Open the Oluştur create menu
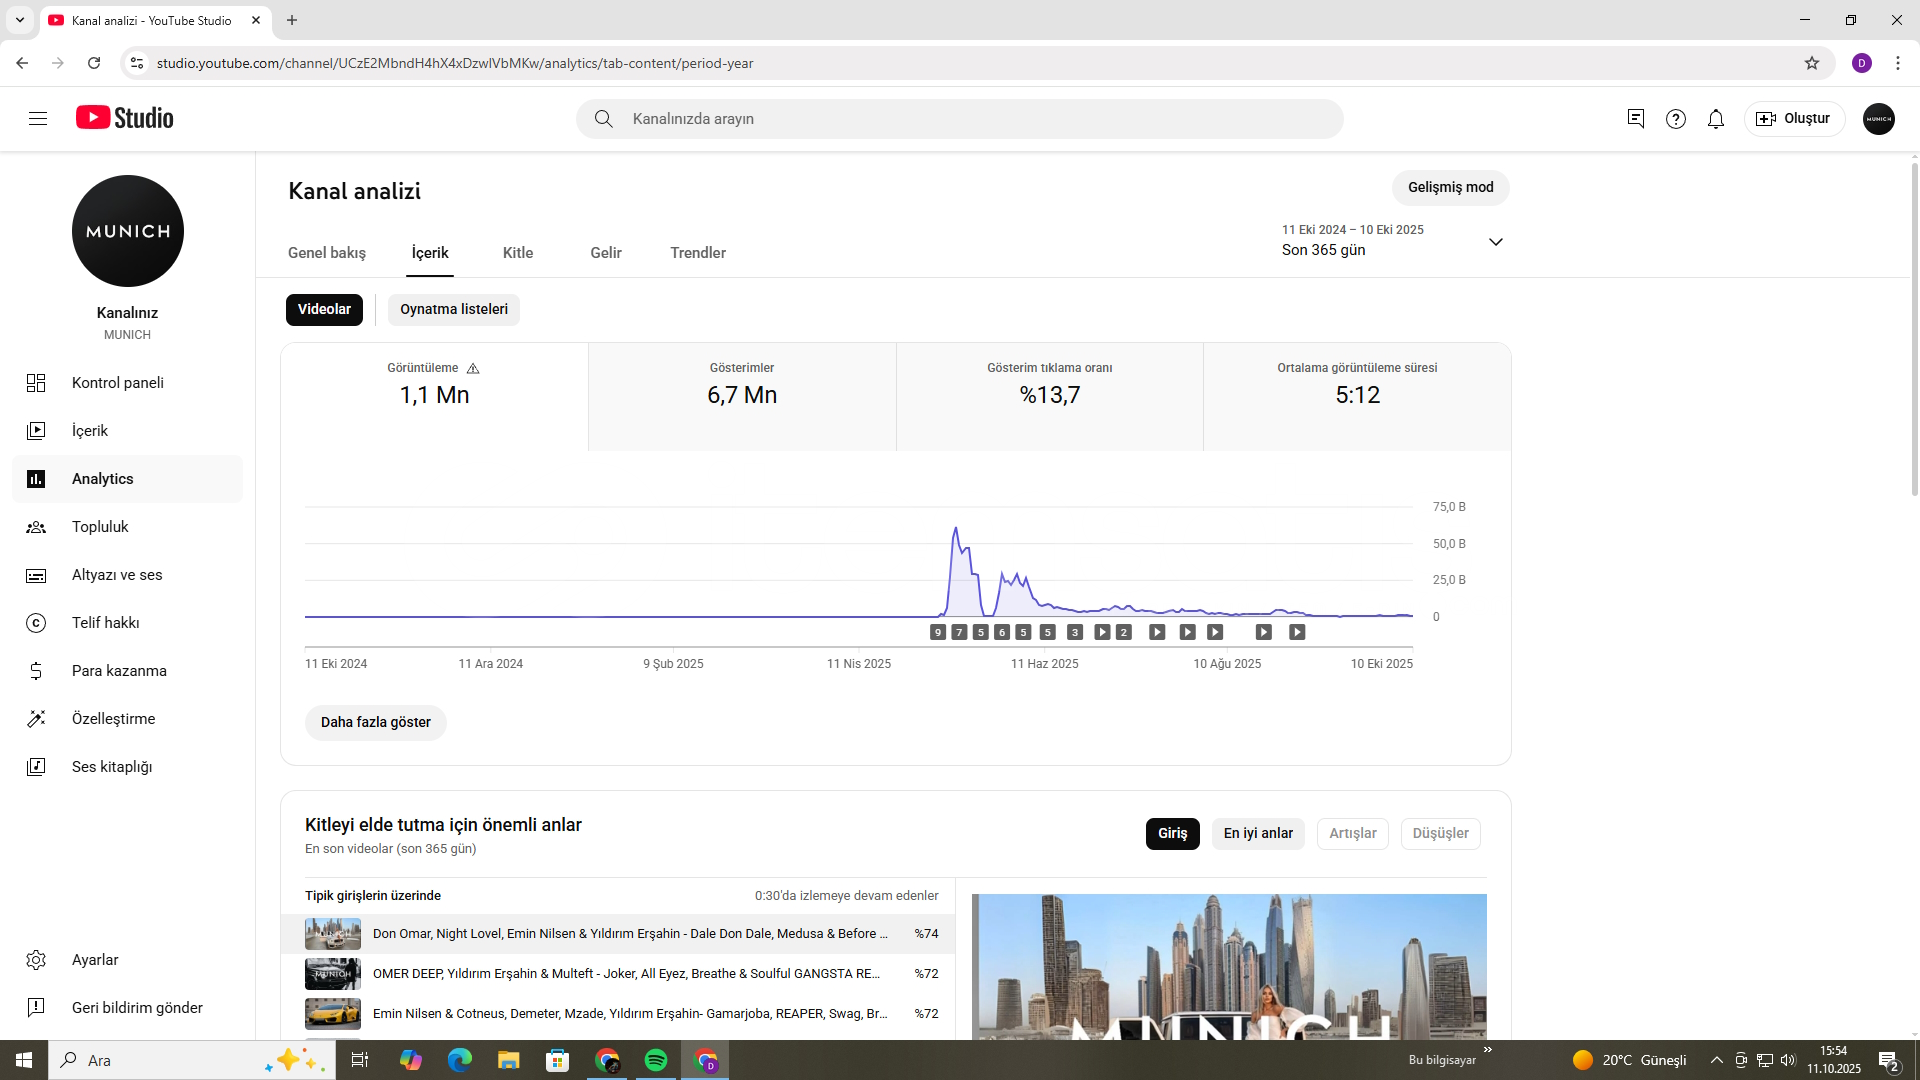 1794,119
